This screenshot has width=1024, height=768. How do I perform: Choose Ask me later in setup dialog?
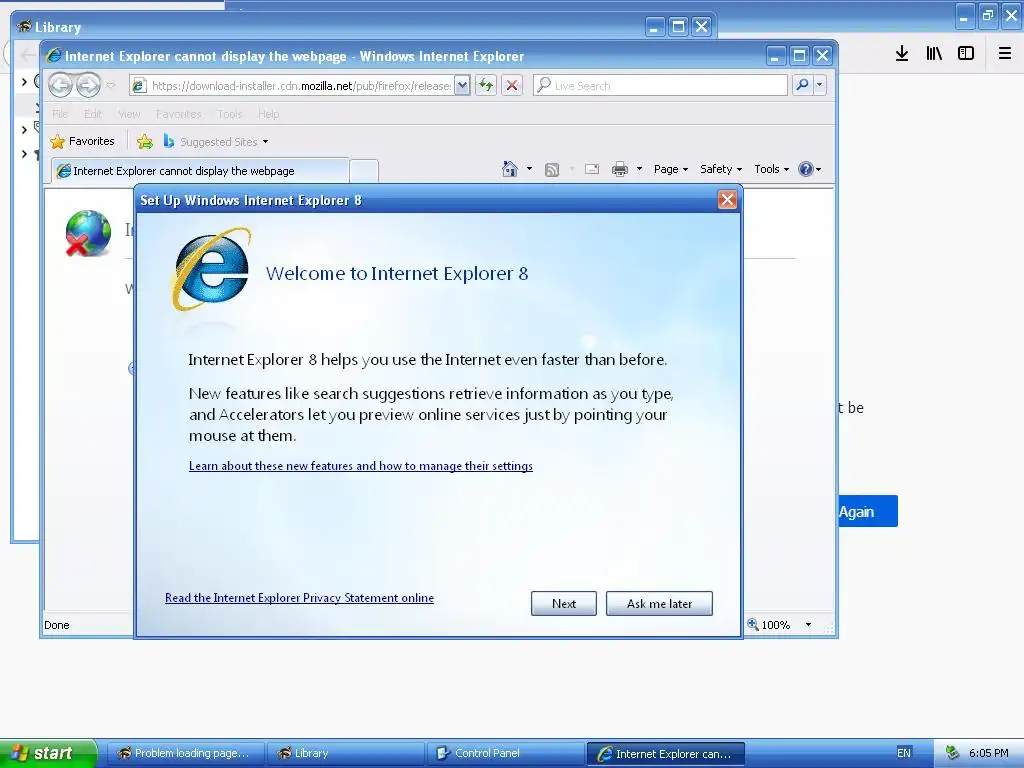click(659, 603)
